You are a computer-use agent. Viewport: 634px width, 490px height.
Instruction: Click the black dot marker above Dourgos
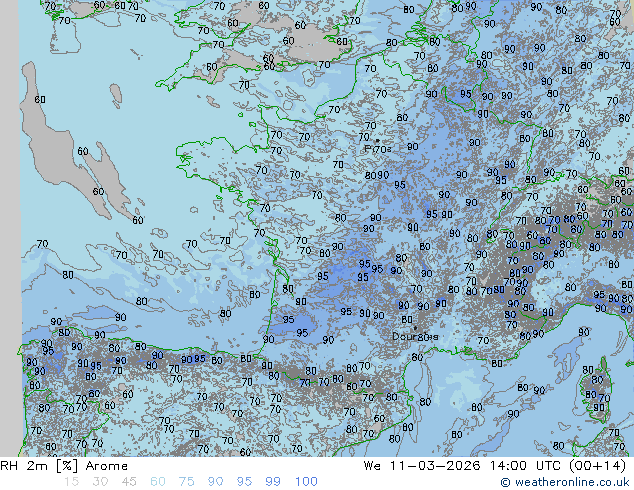414,326
